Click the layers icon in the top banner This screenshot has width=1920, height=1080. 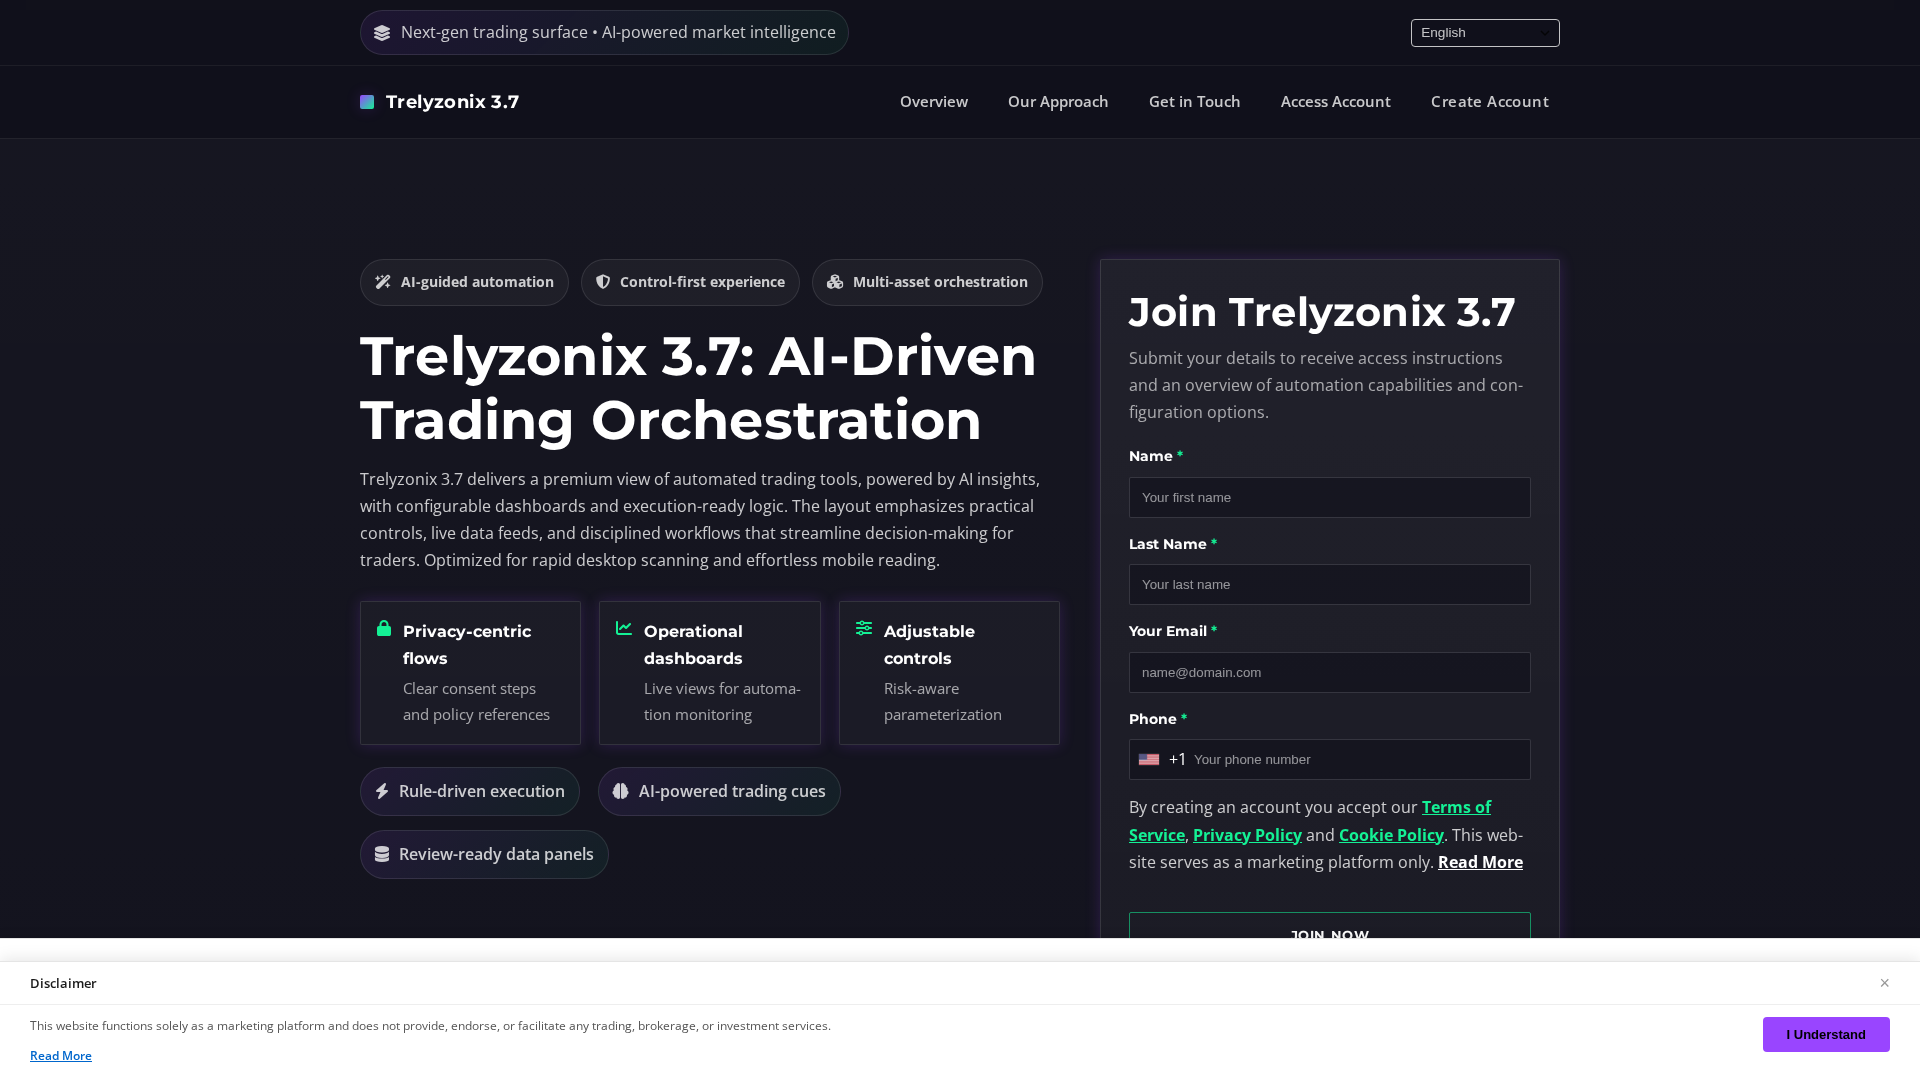point(382,33)
